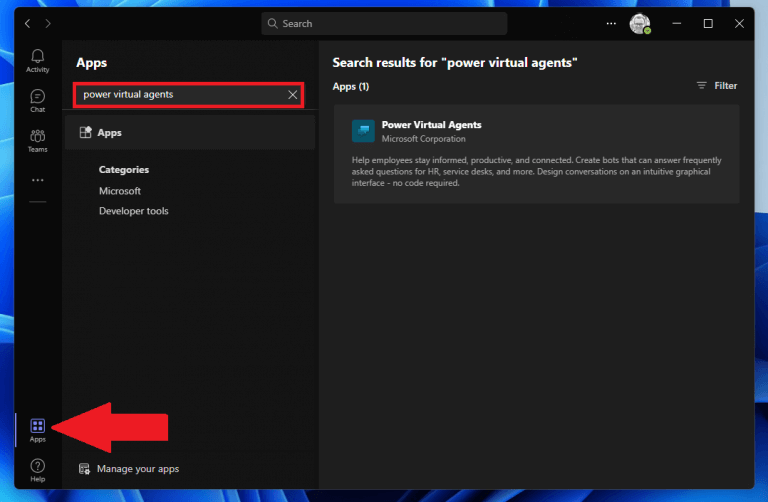Open Manage your apps
This screenshot has height=502, width=768.
pyautogui.click(x=129, y=469)
